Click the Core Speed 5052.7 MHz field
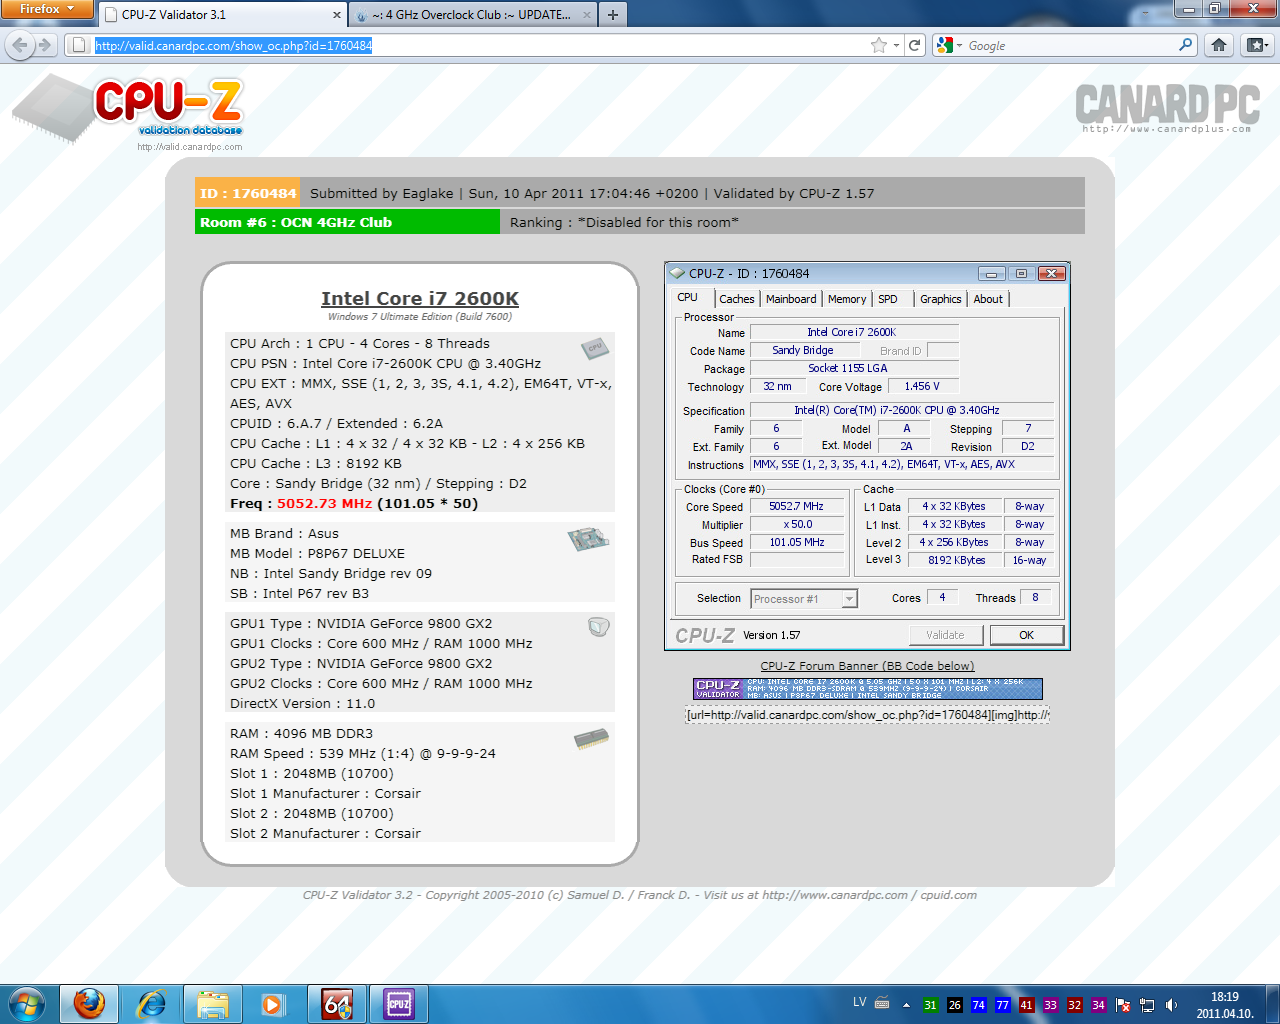1280x1024 pixels. [796, 507]
